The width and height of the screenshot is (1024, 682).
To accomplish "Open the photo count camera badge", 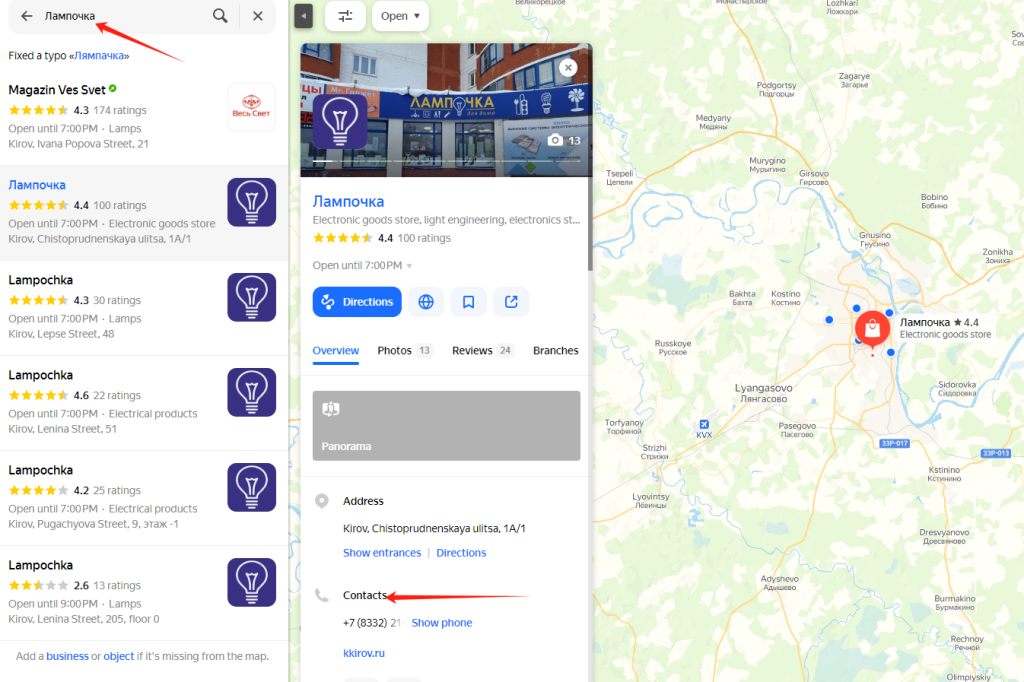I will pos(564,140).
